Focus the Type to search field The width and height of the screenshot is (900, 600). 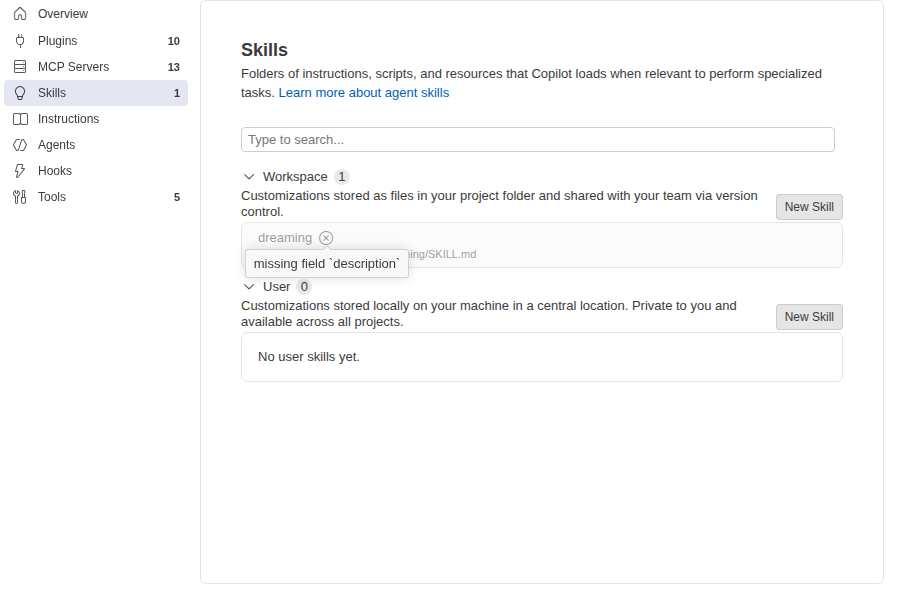(x=538, y=140)
